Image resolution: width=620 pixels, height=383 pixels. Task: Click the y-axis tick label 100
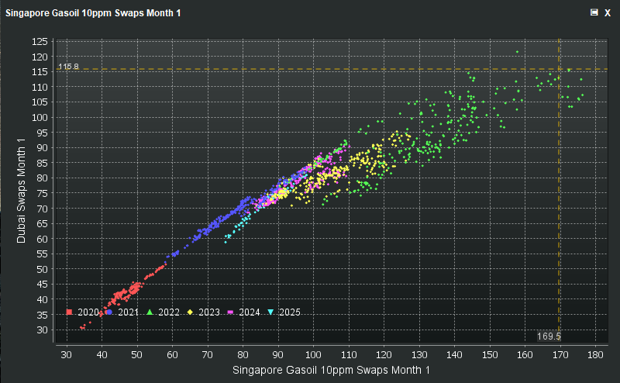[x=40, y=117]
